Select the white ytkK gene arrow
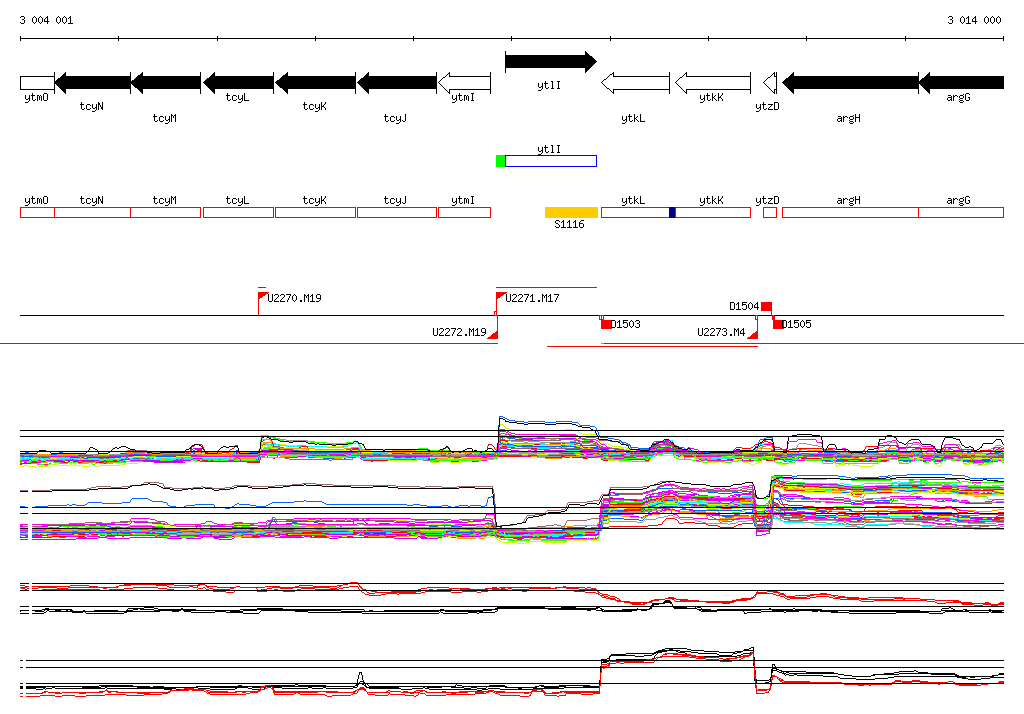The height and width of the screenshot is (714, 1024). click(x=712, y=82)
